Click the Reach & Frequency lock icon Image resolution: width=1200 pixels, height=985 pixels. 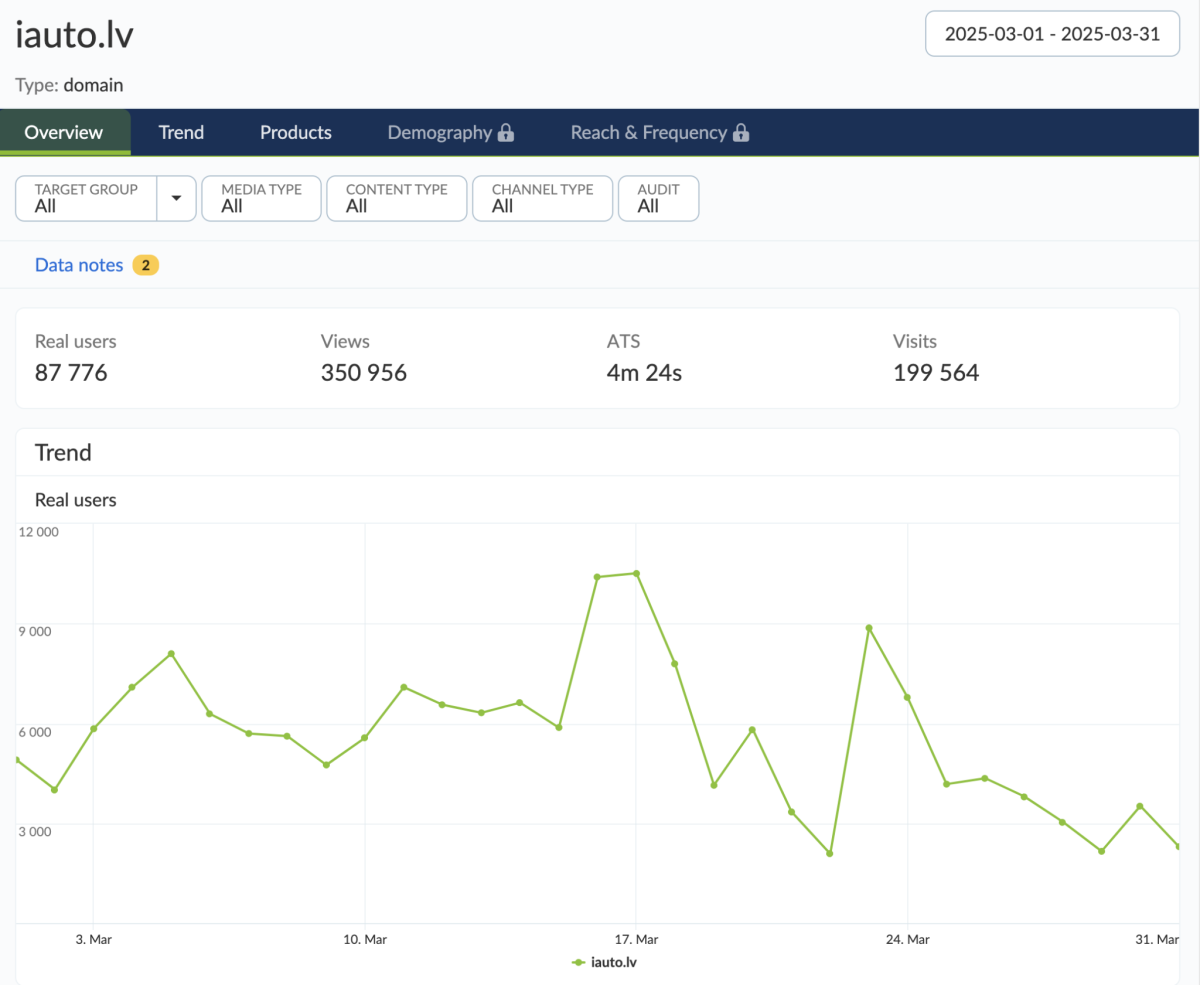[x=741, y=133]
